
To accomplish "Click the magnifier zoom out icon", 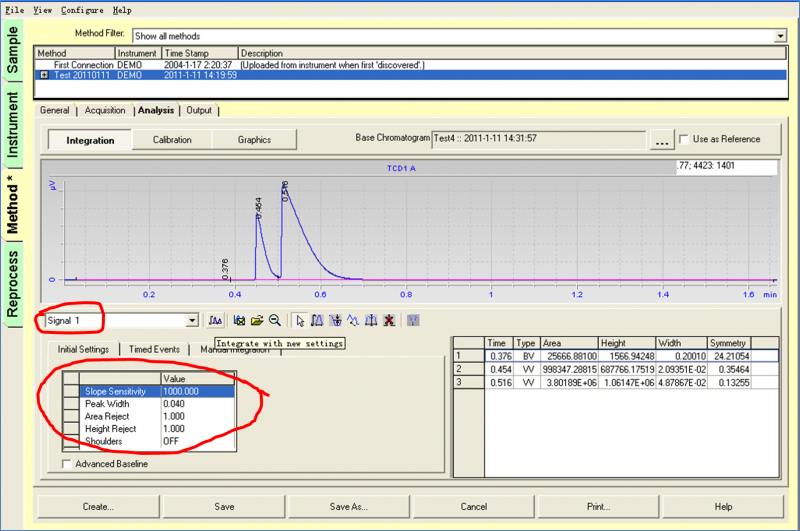I will 274,320.
